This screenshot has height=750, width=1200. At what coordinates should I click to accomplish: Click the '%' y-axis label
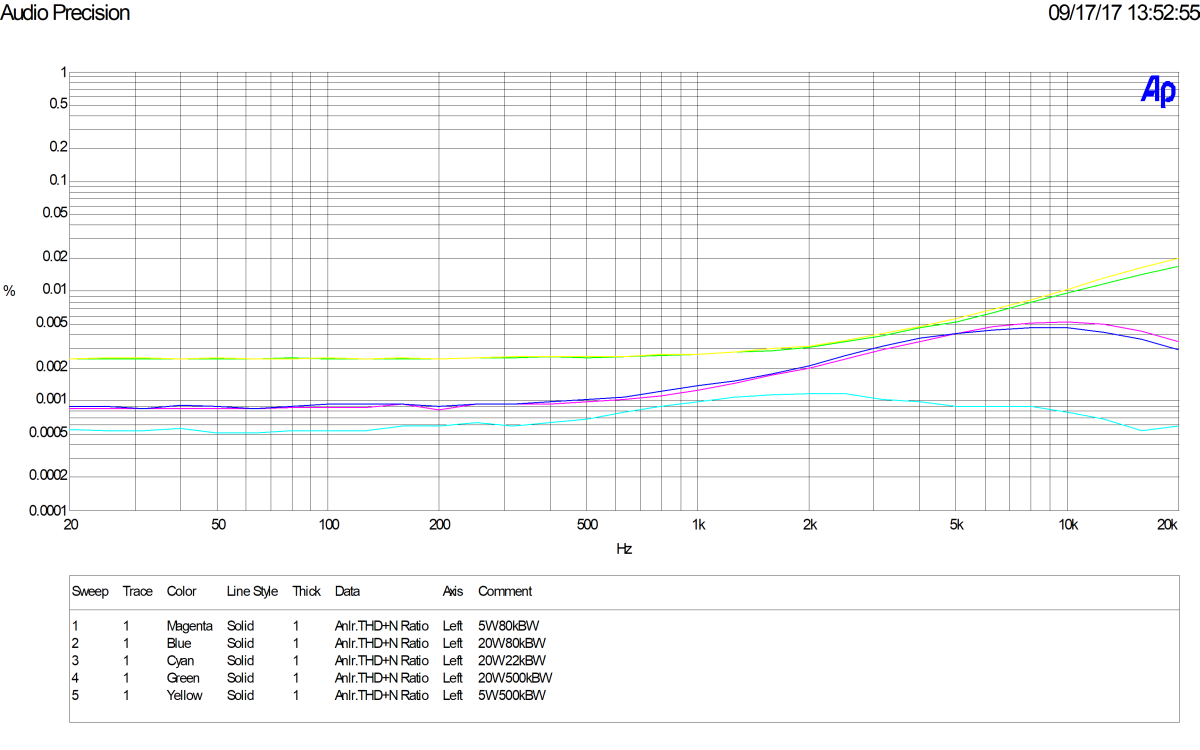[x=10, y=291]
